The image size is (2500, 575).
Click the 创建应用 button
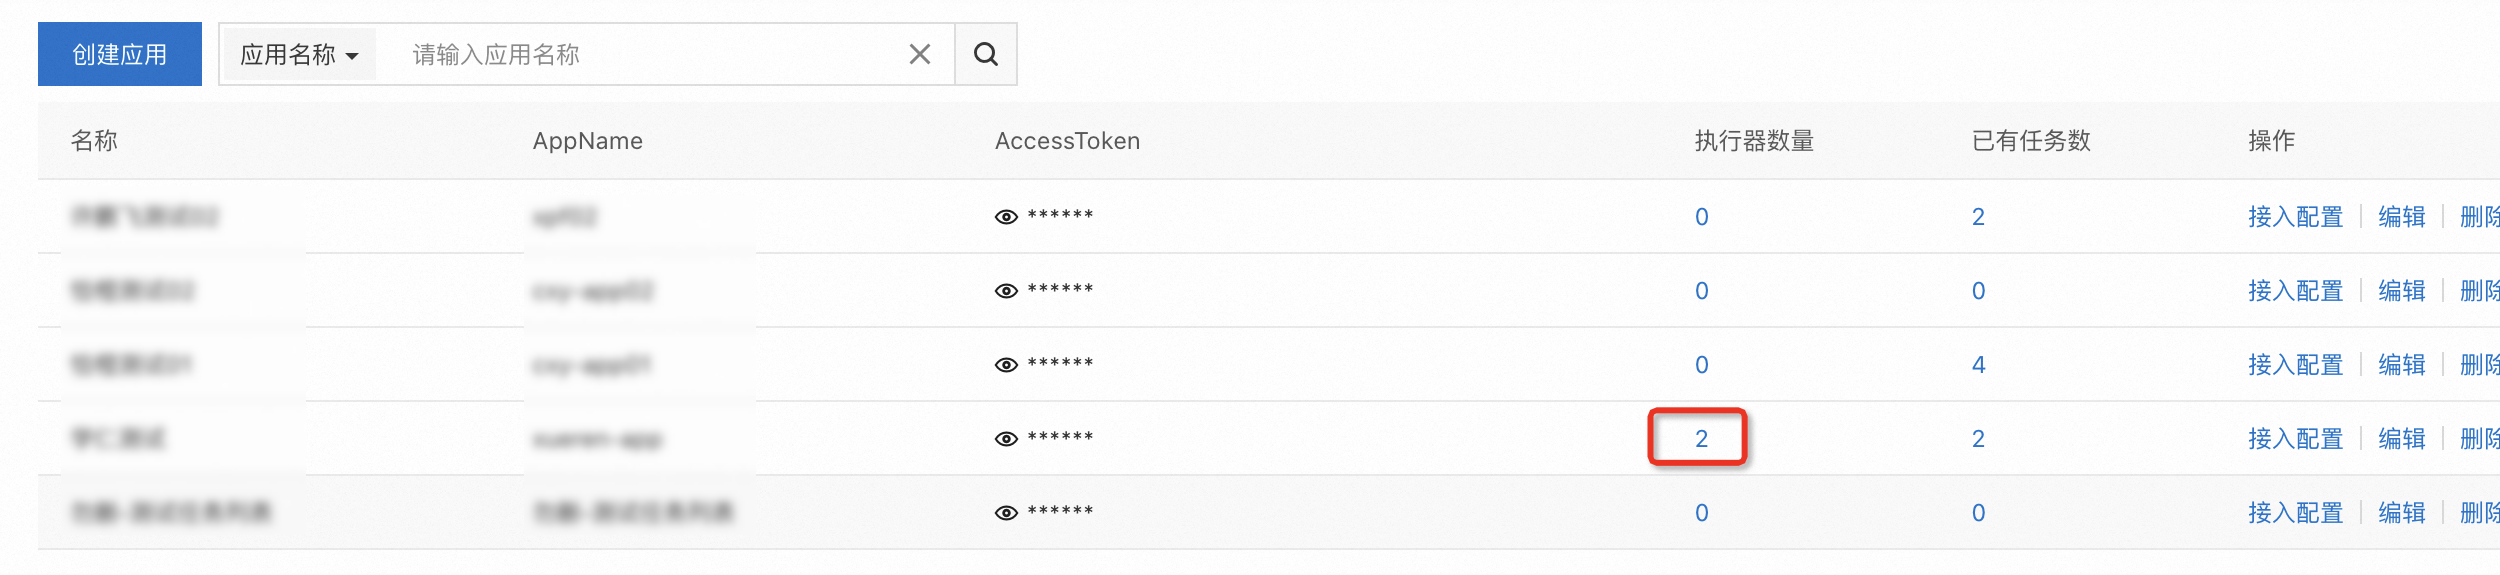tap(120, 54)
